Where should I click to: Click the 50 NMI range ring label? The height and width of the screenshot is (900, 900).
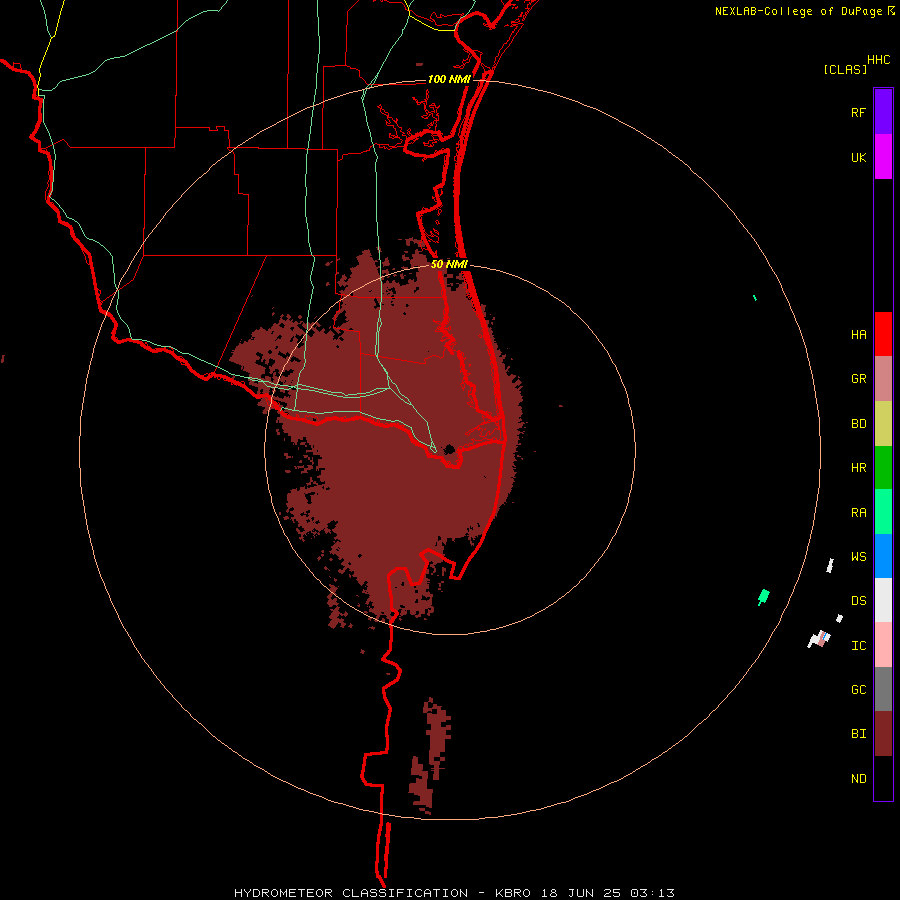coord(449,264)
